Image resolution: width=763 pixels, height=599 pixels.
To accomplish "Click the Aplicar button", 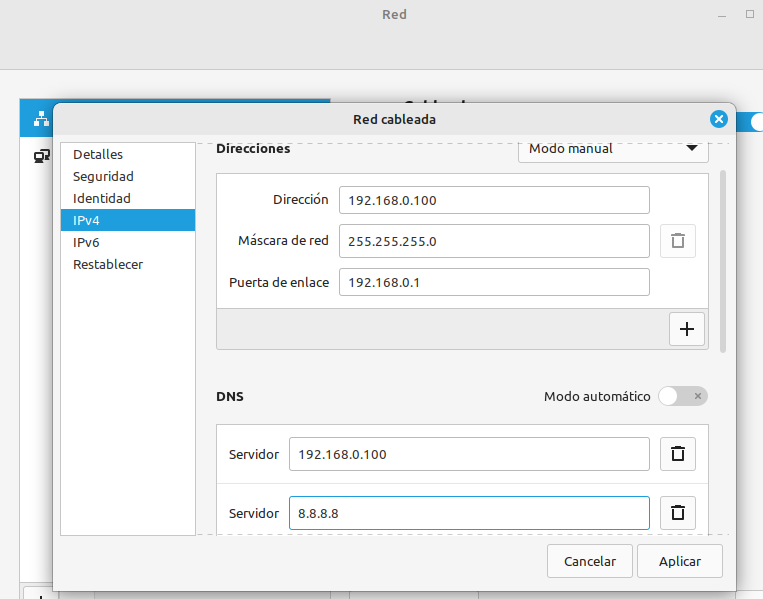I will [x=680, y=561].
